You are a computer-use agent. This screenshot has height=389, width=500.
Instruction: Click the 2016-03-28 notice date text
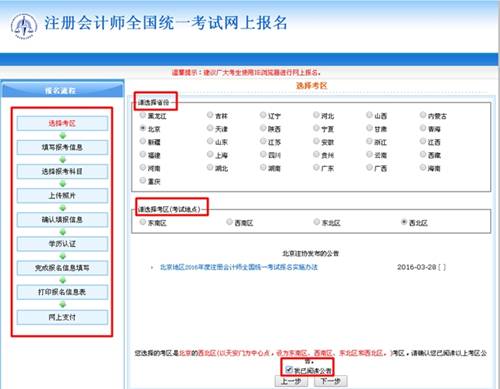417,267
